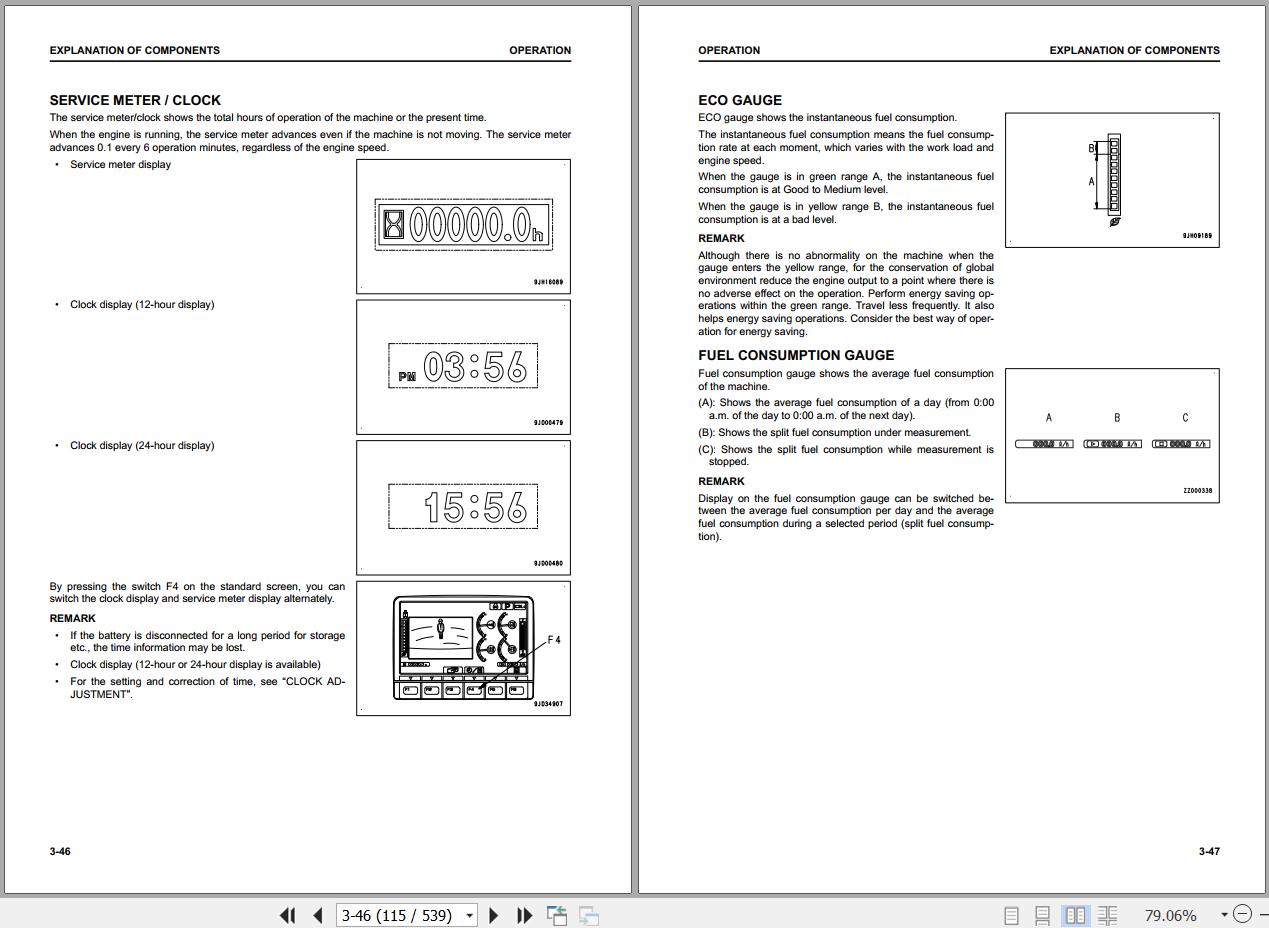Go to the next page

click(493, 915)
